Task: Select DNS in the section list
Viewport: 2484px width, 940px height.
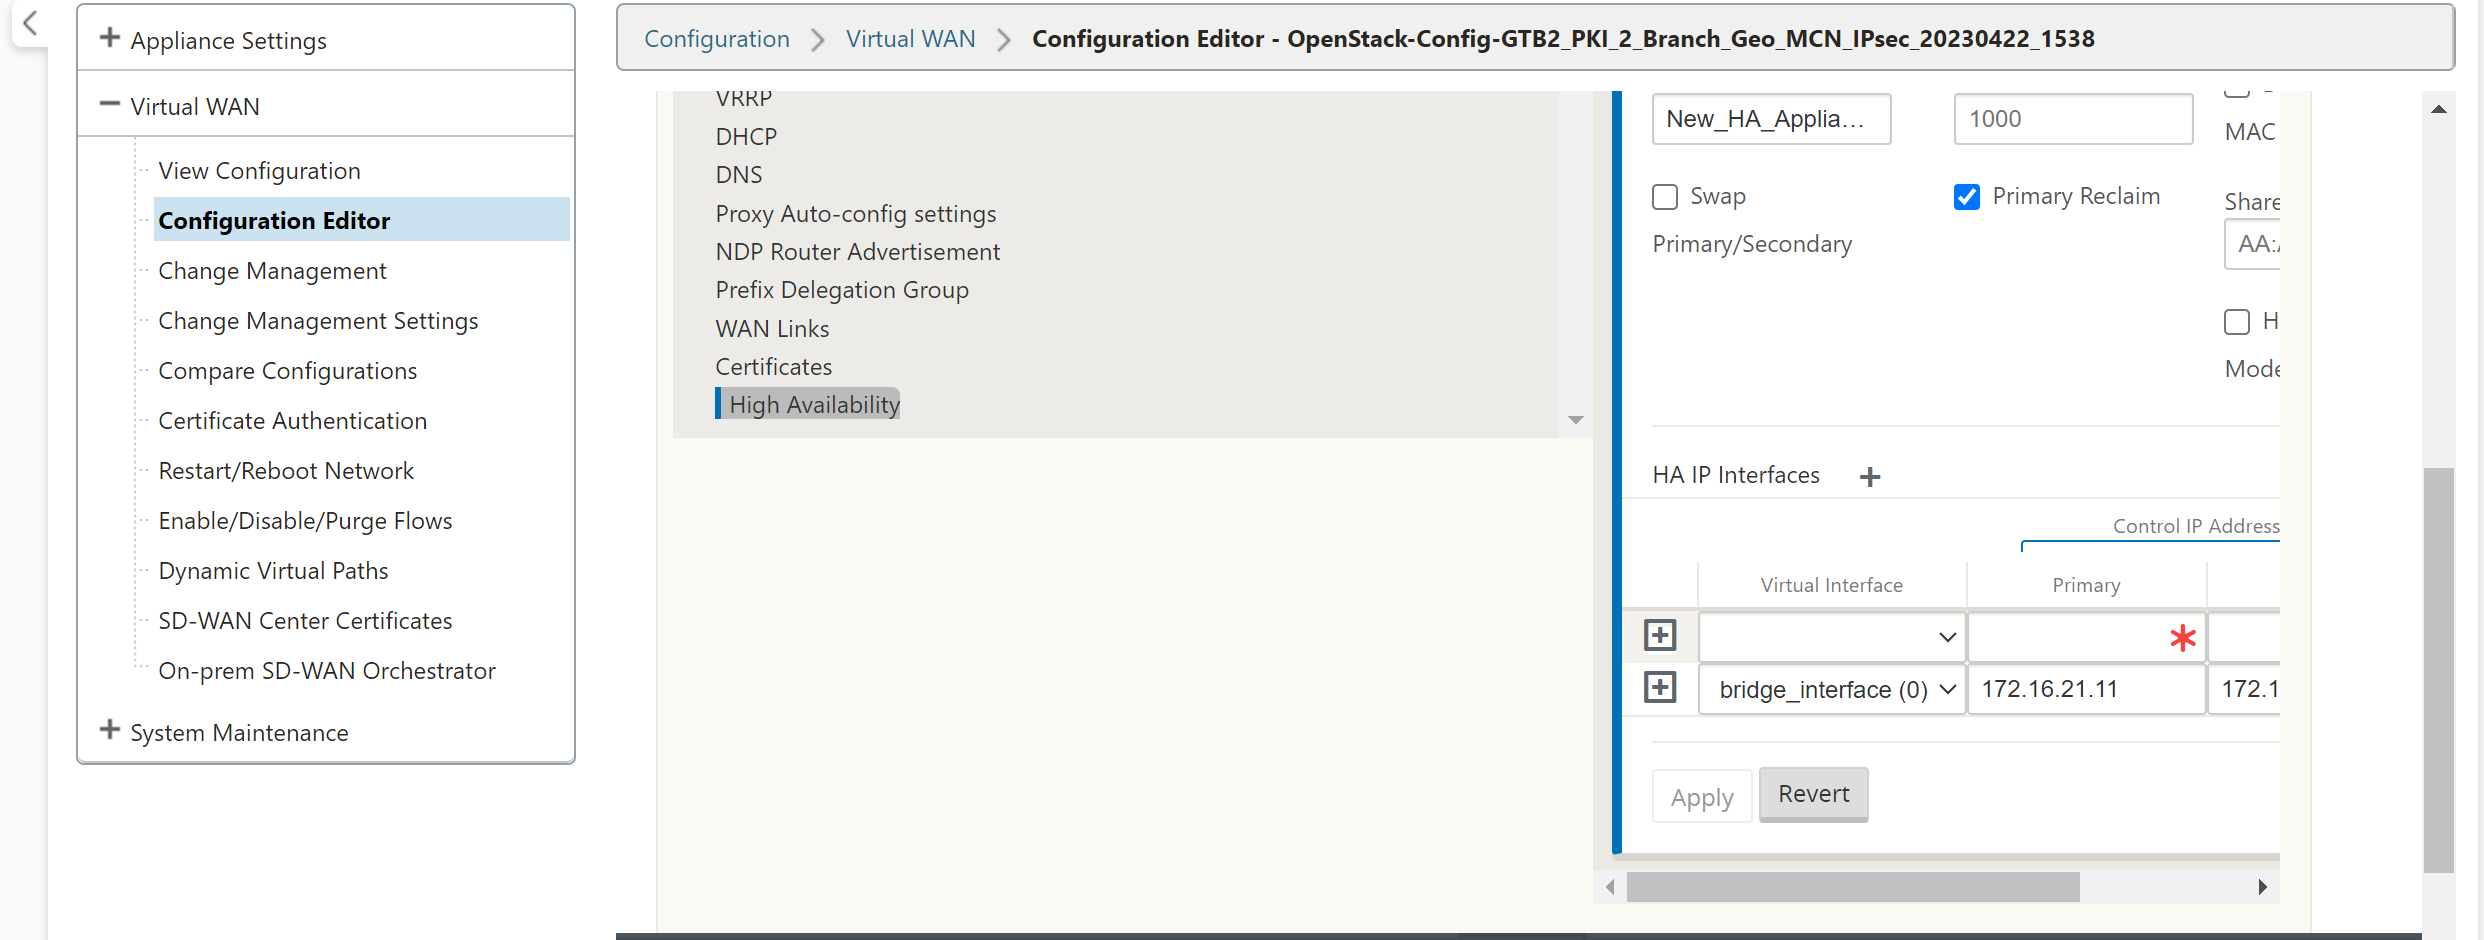Action: (x=738, y=175)
